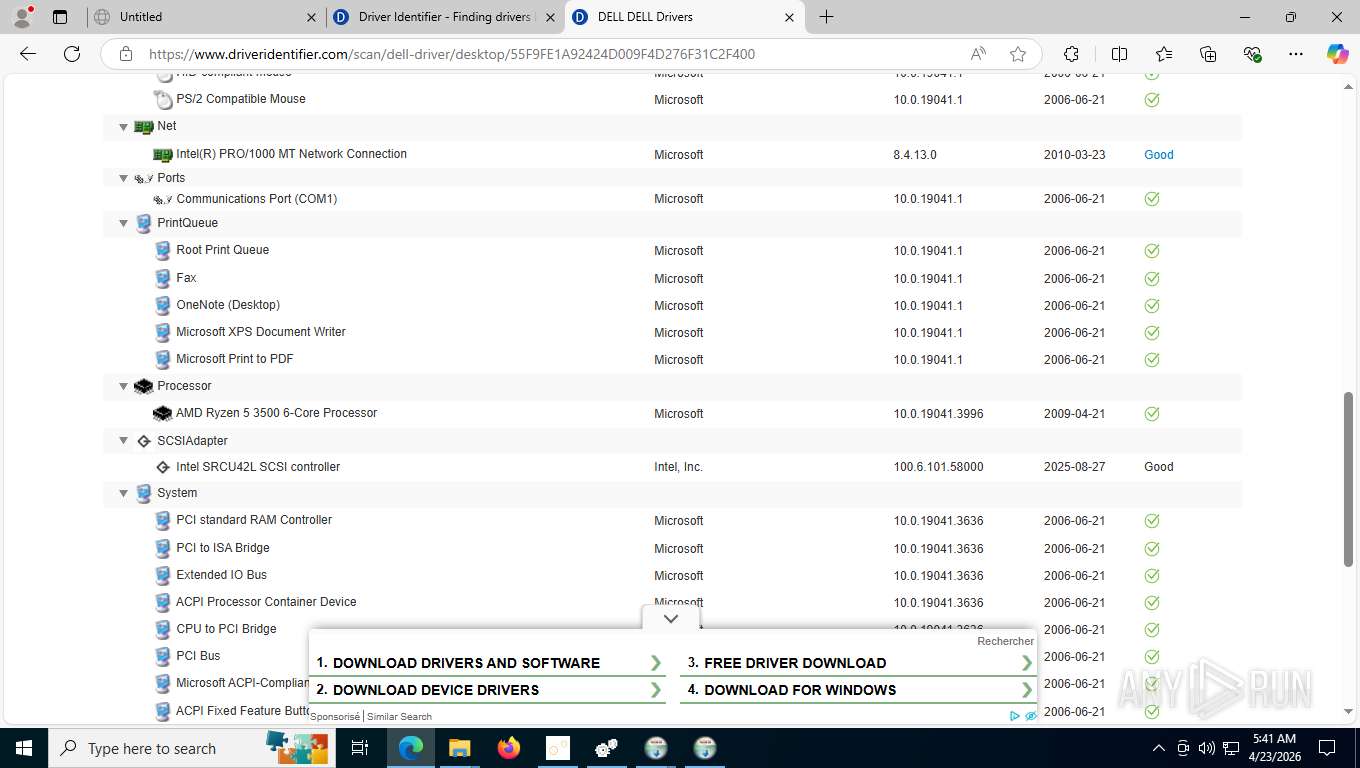Refresh the current page
Screen dimensions: 1360x768
[x=72, y=54]
